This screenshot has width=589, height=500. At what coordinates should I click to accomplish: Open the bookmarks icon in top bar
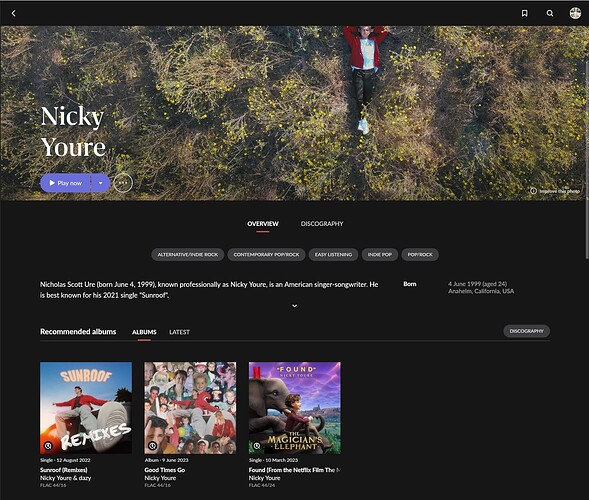pos(524,13)
